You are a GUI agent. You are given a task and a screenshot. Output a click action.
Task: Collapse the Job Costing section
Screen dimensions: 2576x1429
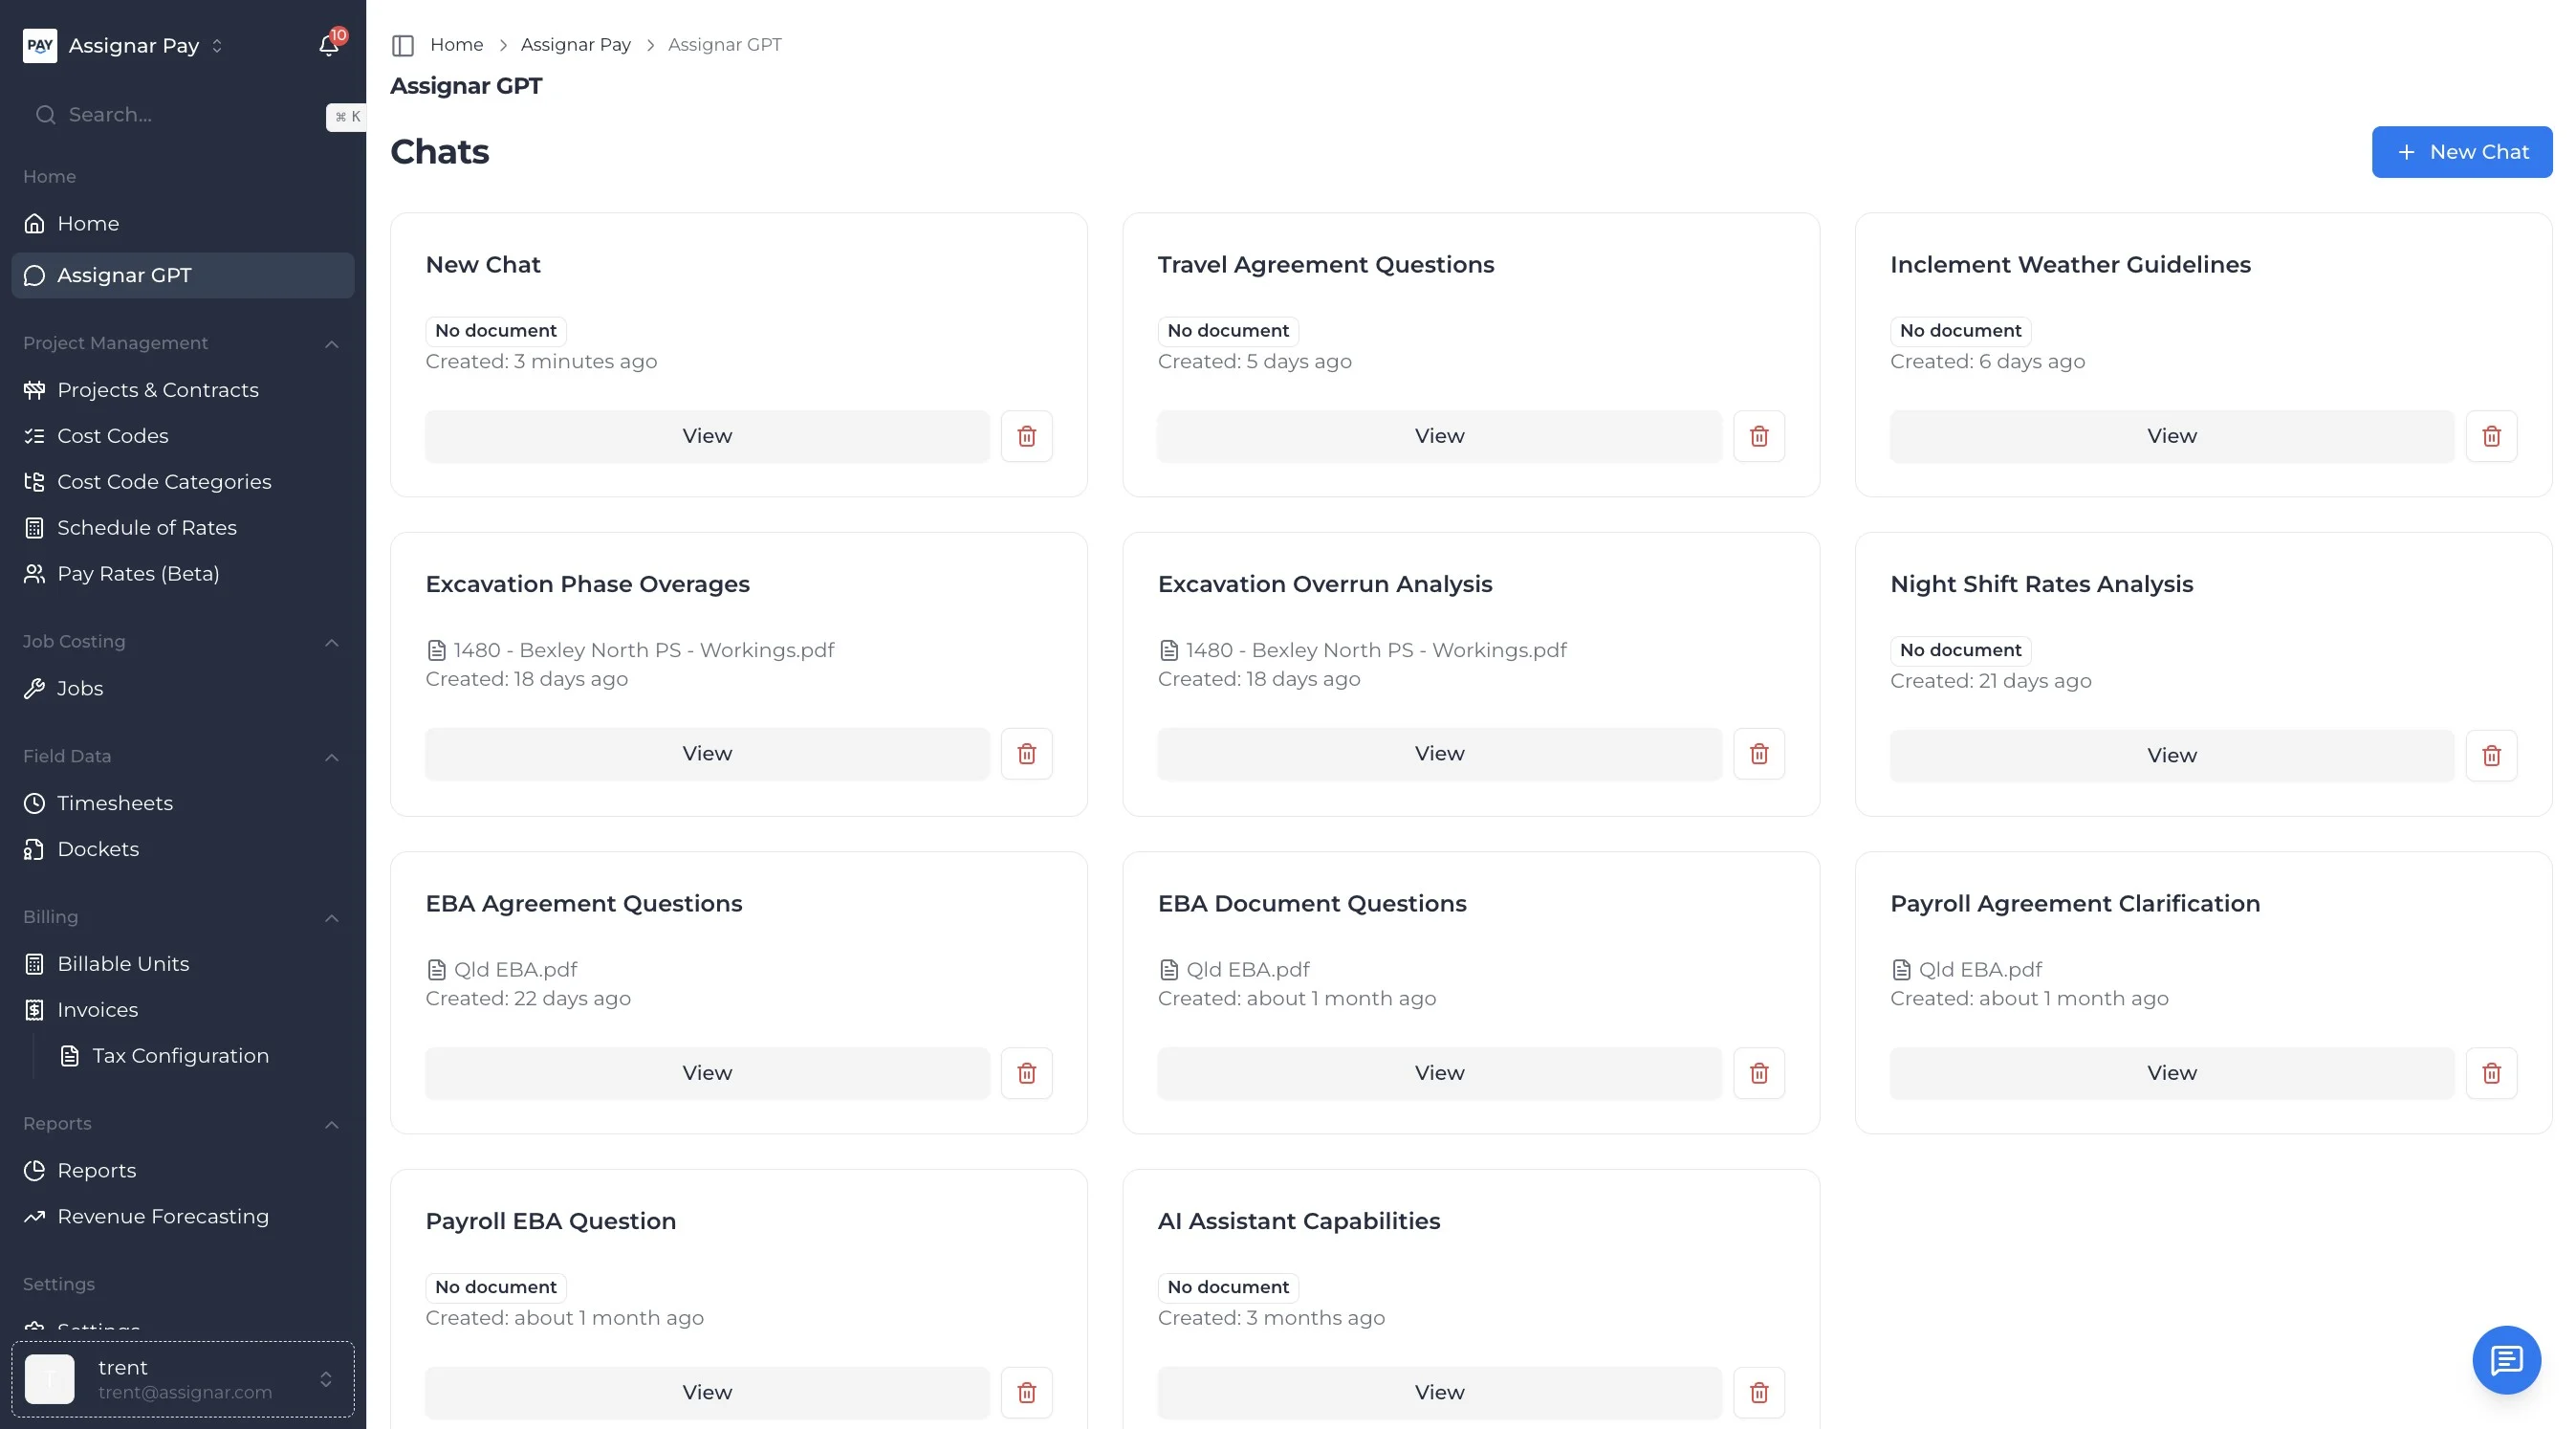[x=332, y=642]
